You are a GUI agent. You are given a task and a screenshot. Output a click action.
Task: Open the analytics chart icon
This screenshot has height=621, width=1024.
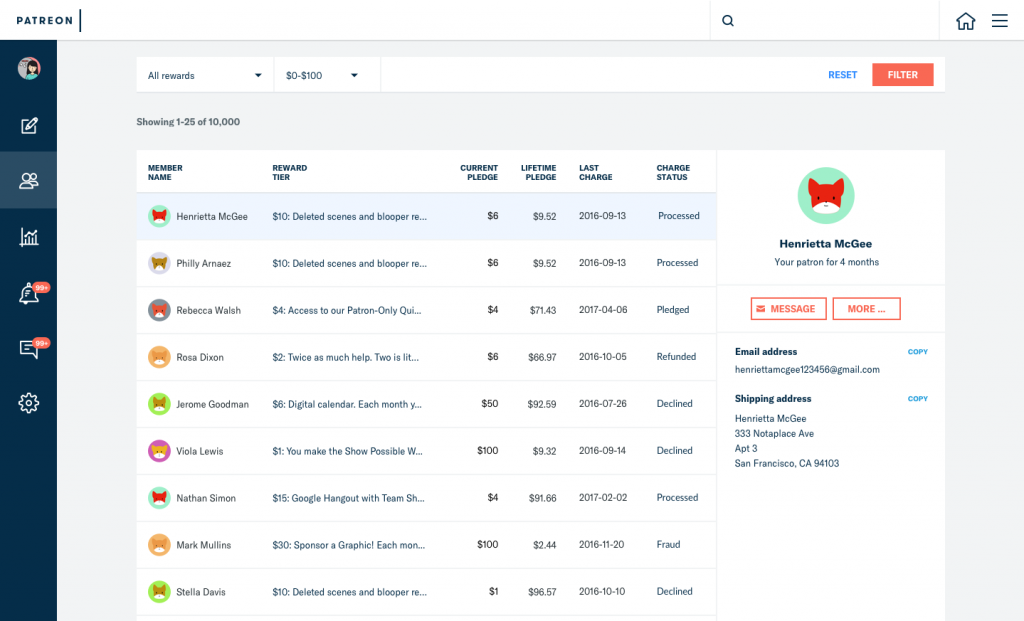29,236
